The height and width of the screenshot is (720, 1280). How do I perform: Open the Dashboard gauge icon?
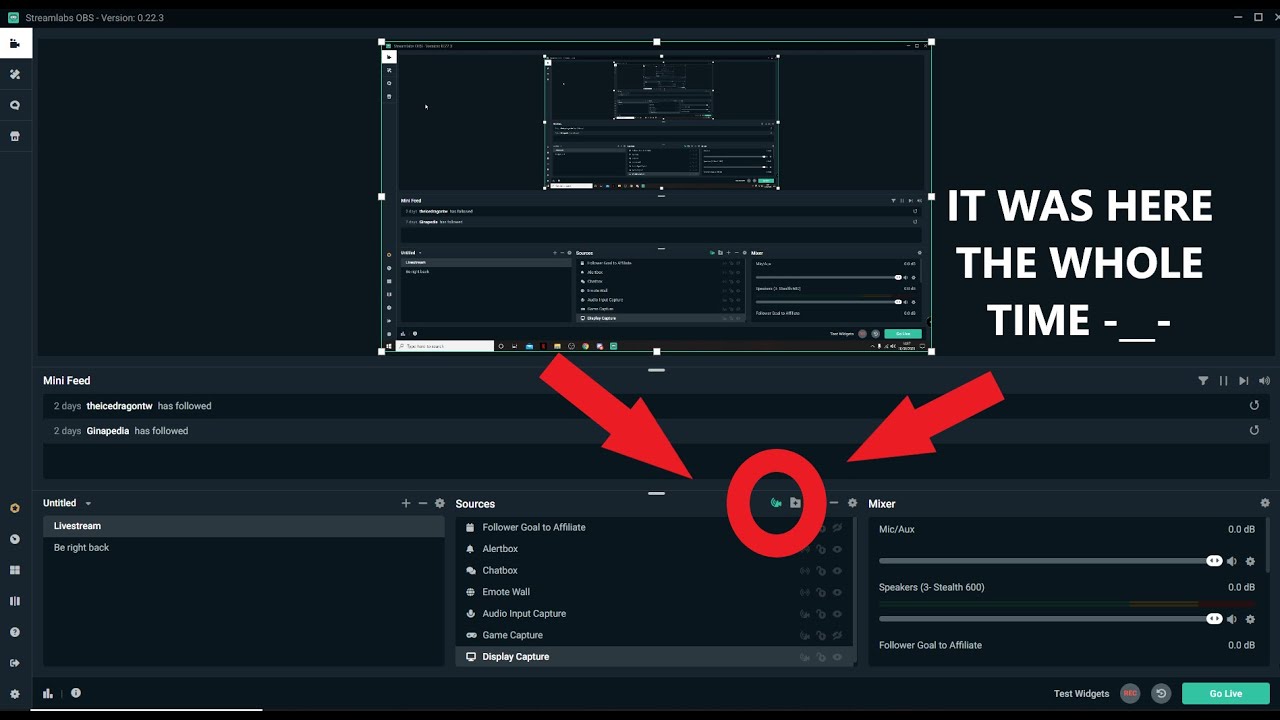pos(15,539)
